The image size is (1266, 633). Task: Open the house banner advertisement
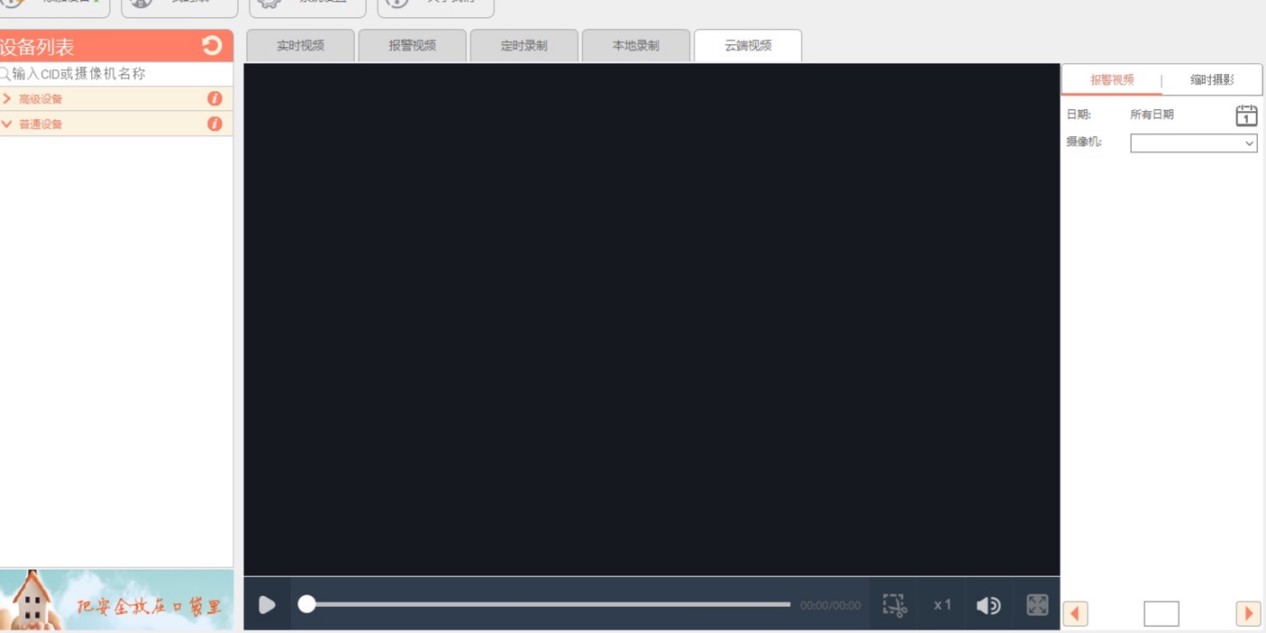(x=116, y=600)
